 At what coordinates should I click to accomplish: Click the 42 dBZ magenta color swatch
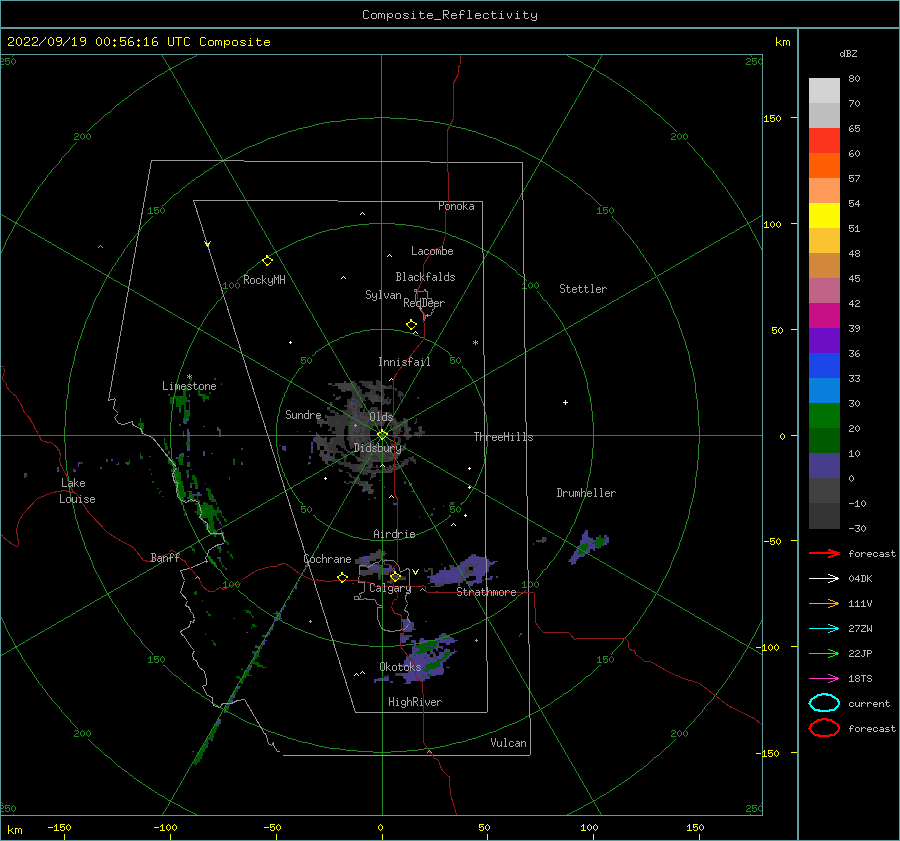[824, 315]
